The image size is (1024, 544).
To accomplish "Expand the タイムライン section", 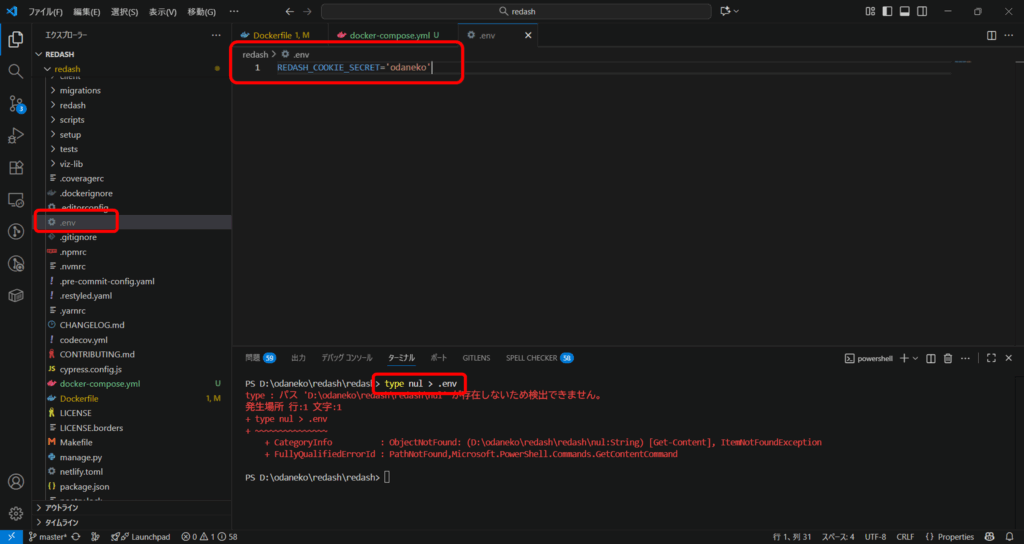I will 62,522.
